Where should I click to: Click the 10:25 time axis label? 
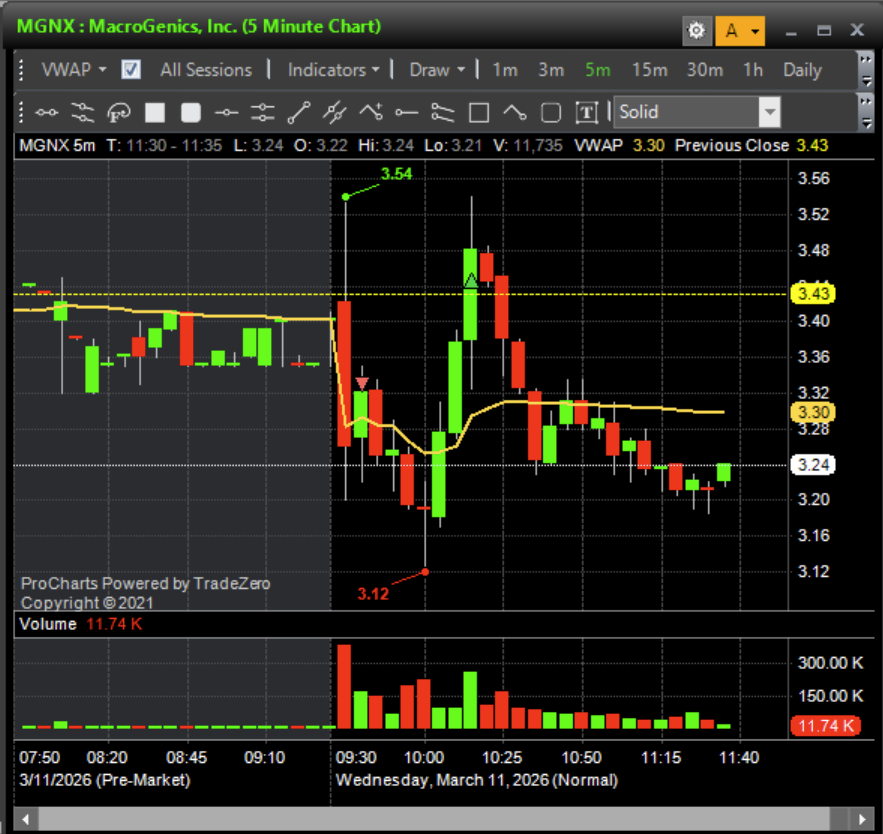(502, 757)
